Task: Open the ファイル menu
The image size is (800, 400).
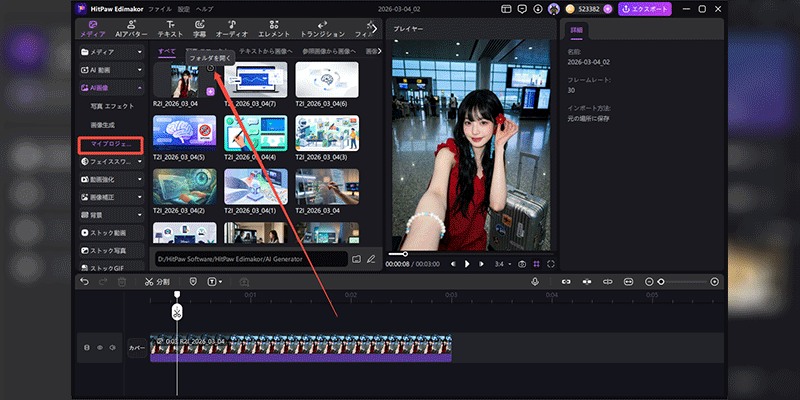Action: click(x=161, y=9)
